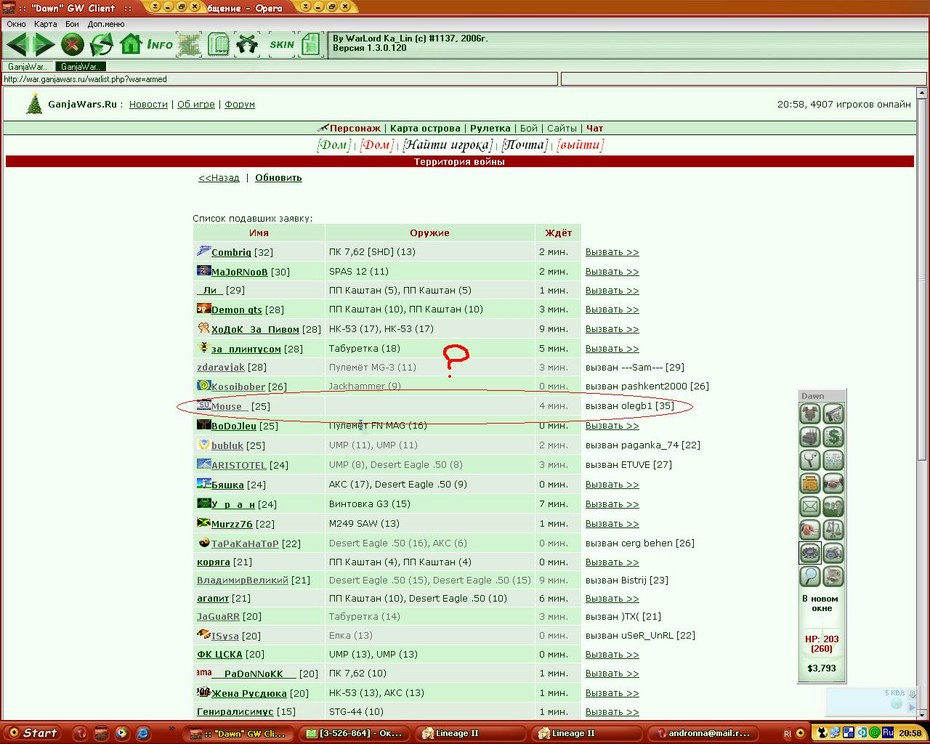Open the group of people icon in Dawn panel
This screenshot has height=744, width=930.
tap(833, 507)
